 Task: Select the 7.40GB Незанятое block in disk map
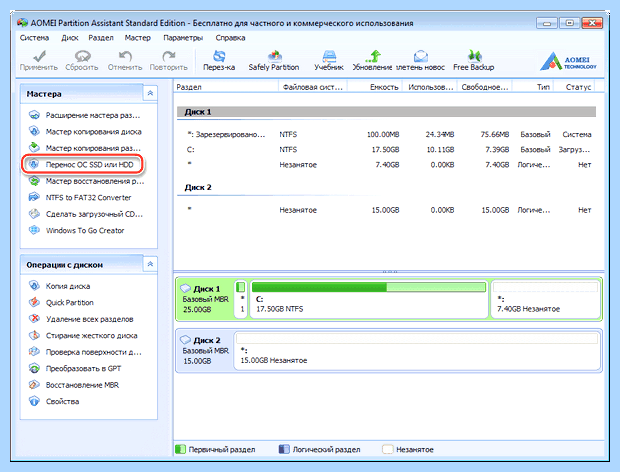point(546,299)
